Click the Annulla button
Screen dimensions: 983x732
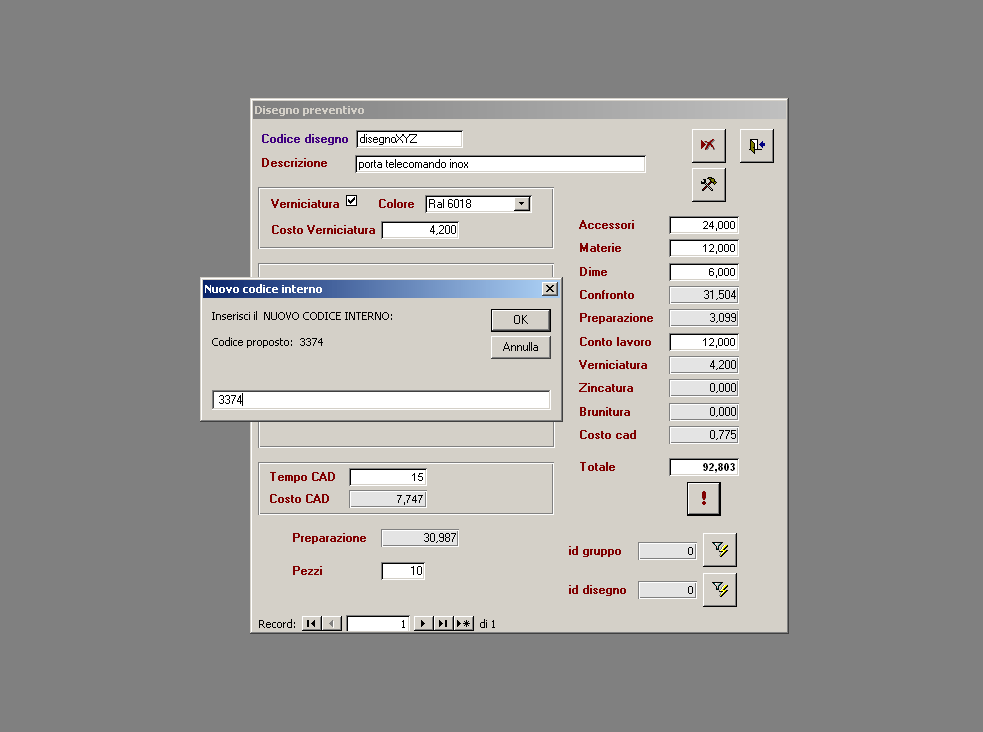pos(520,347)
